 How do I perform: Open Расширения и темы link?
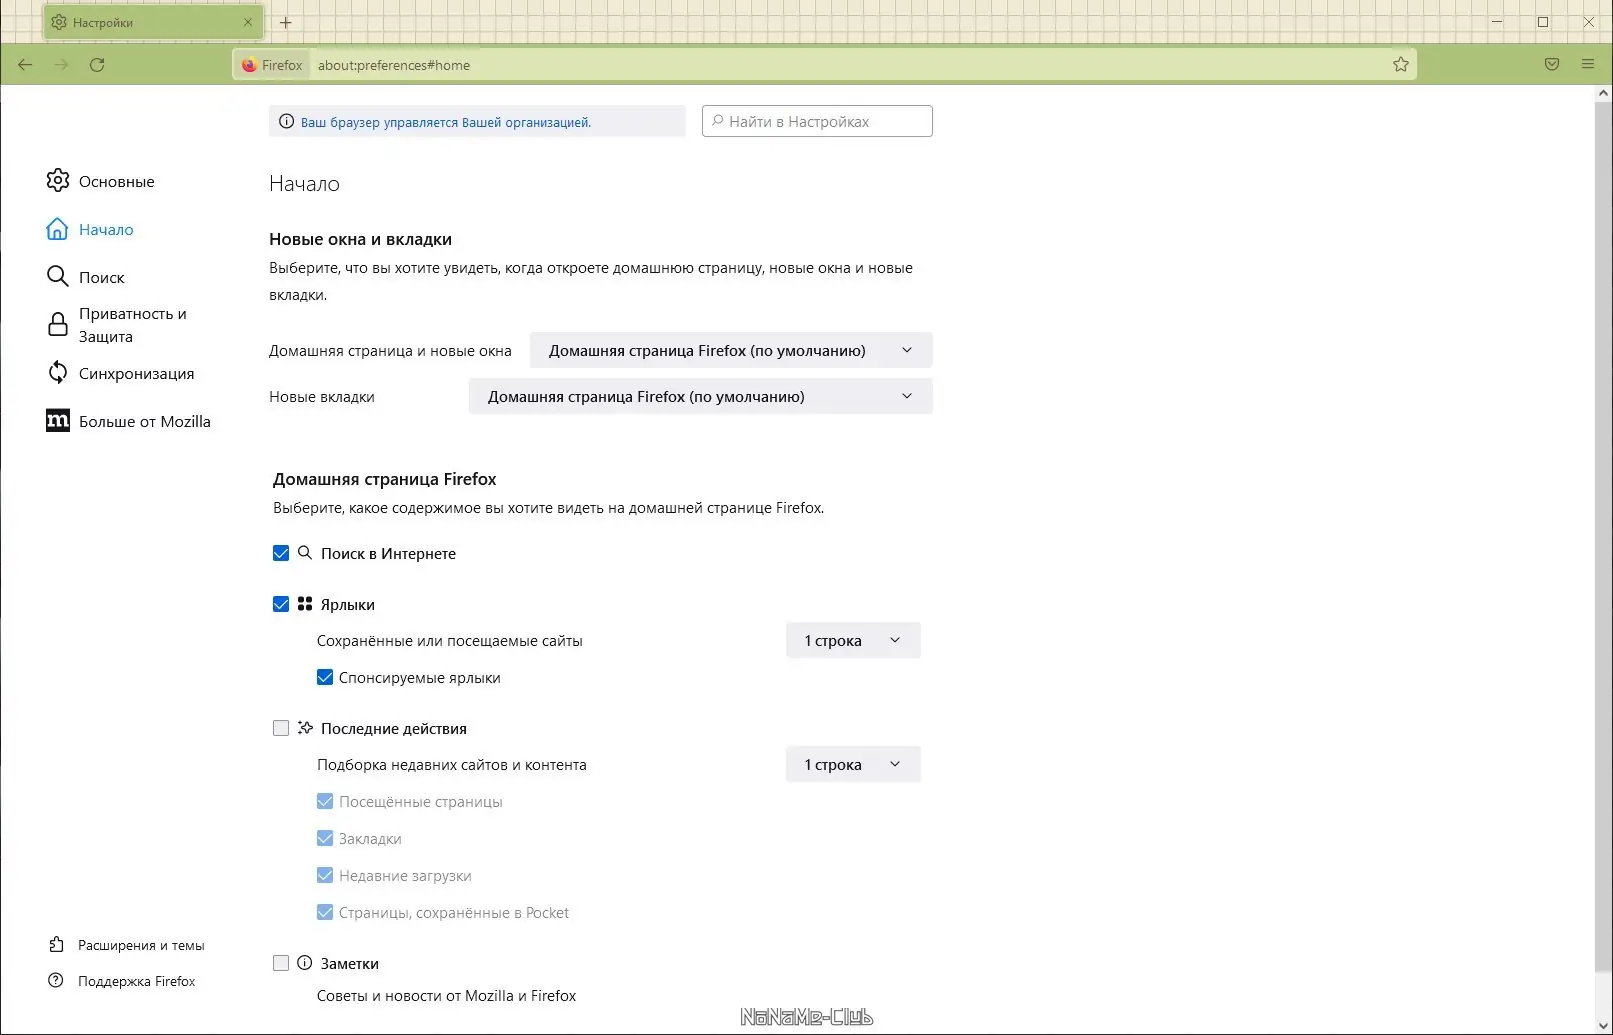click(x=141, y=945)
